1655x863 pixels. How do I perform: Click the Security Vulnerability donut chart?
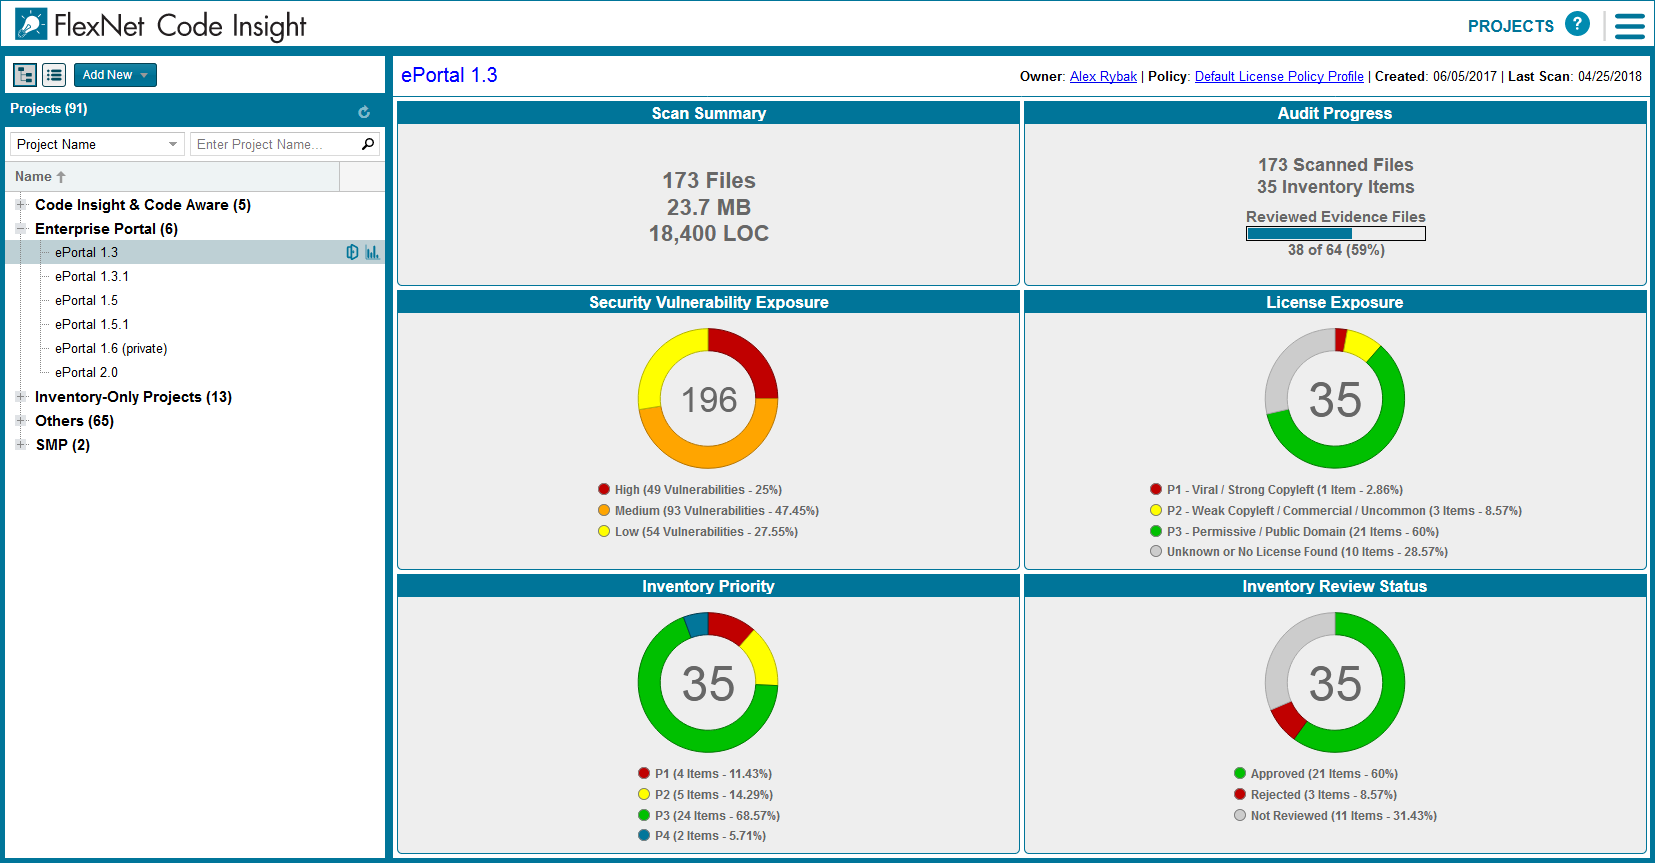708,398
